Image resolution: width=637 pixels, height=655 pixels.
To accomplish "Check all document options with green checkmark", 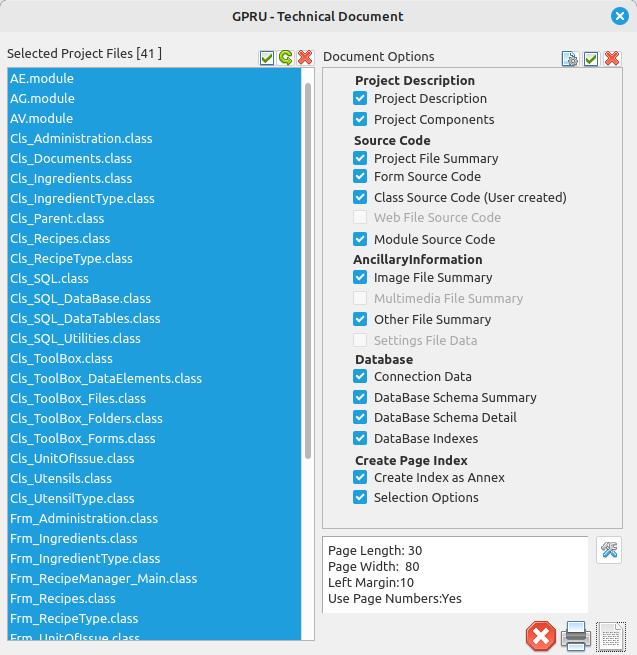I will pos(591,59).
